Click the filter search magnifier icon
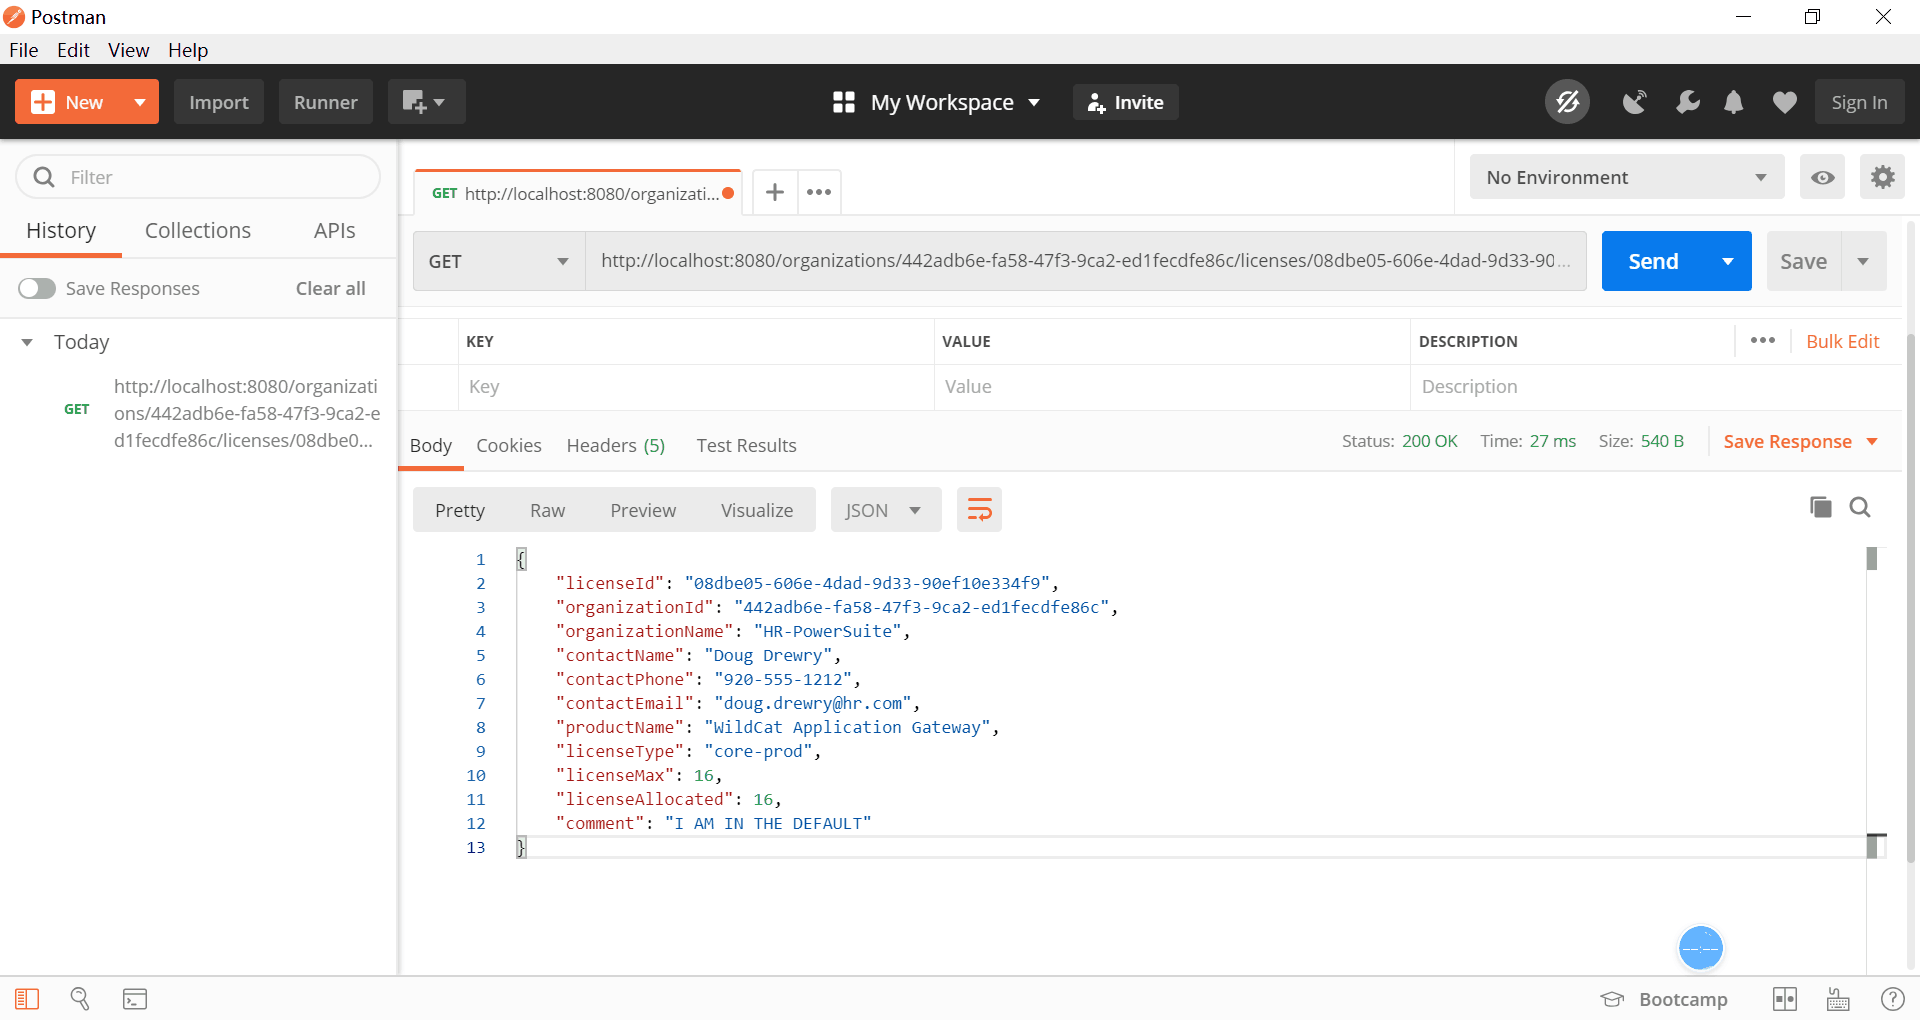This screenshot has width=1920, height=1020. point(44,177)
